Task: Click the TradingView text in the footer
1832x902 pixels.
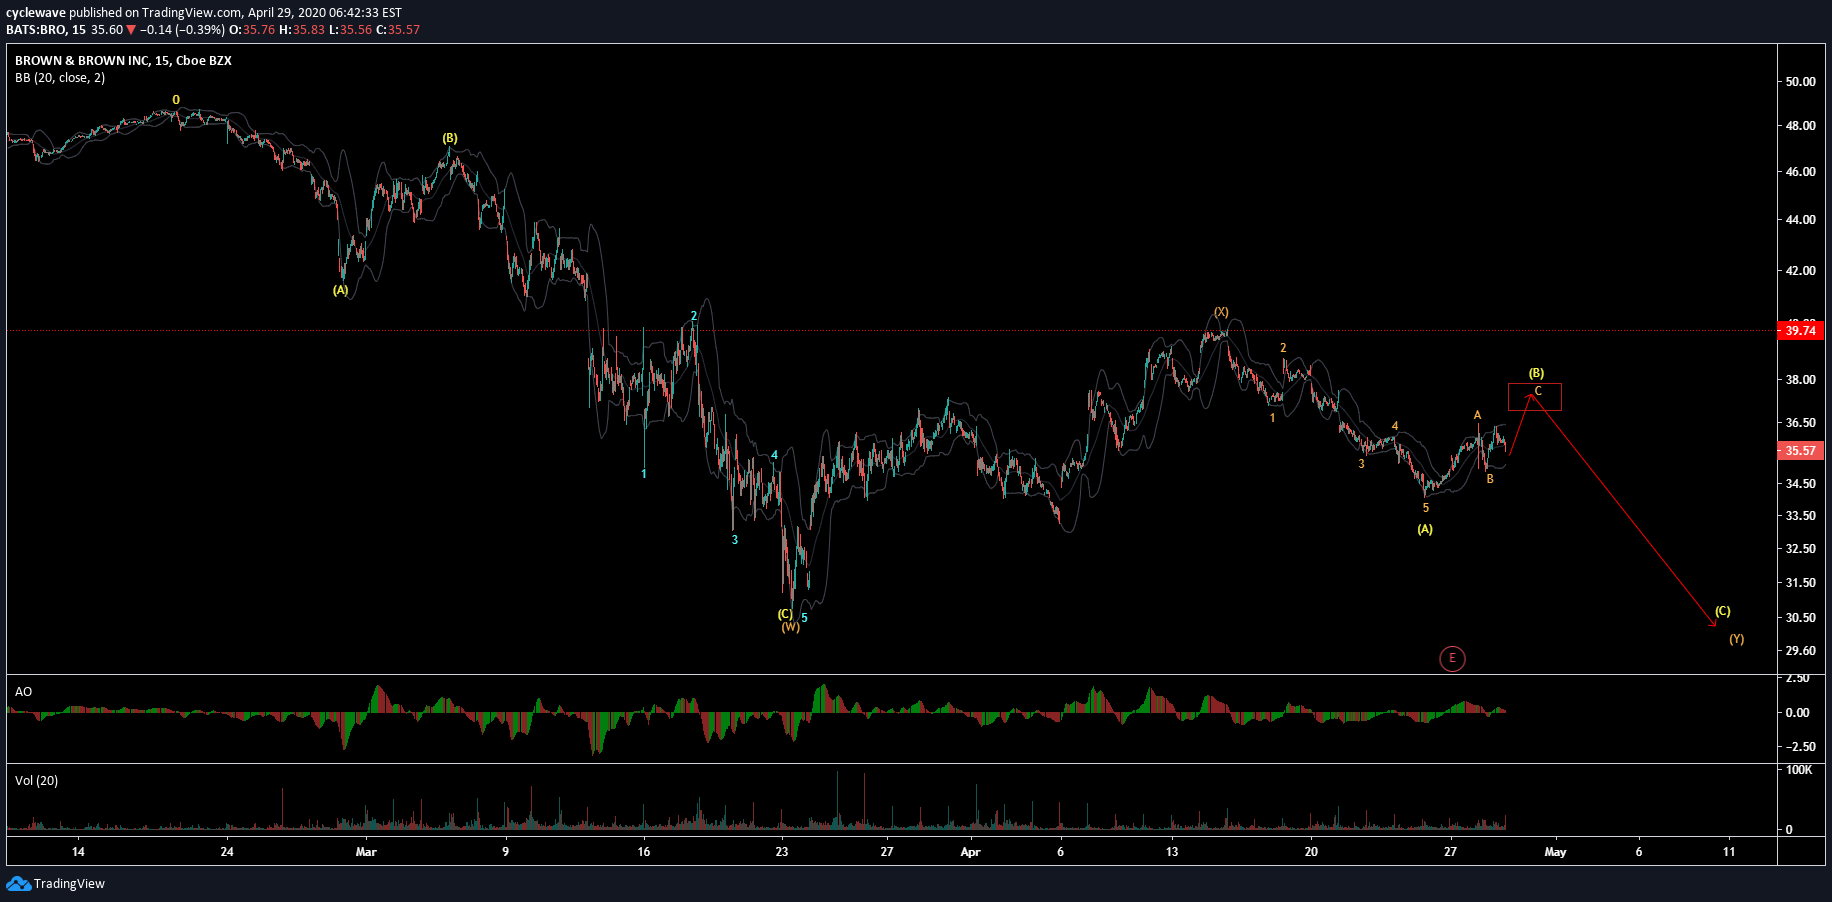Action: tap(69, 883)
